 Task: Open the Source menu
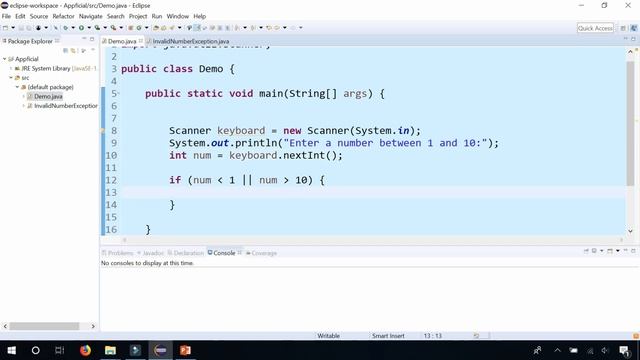39,16
